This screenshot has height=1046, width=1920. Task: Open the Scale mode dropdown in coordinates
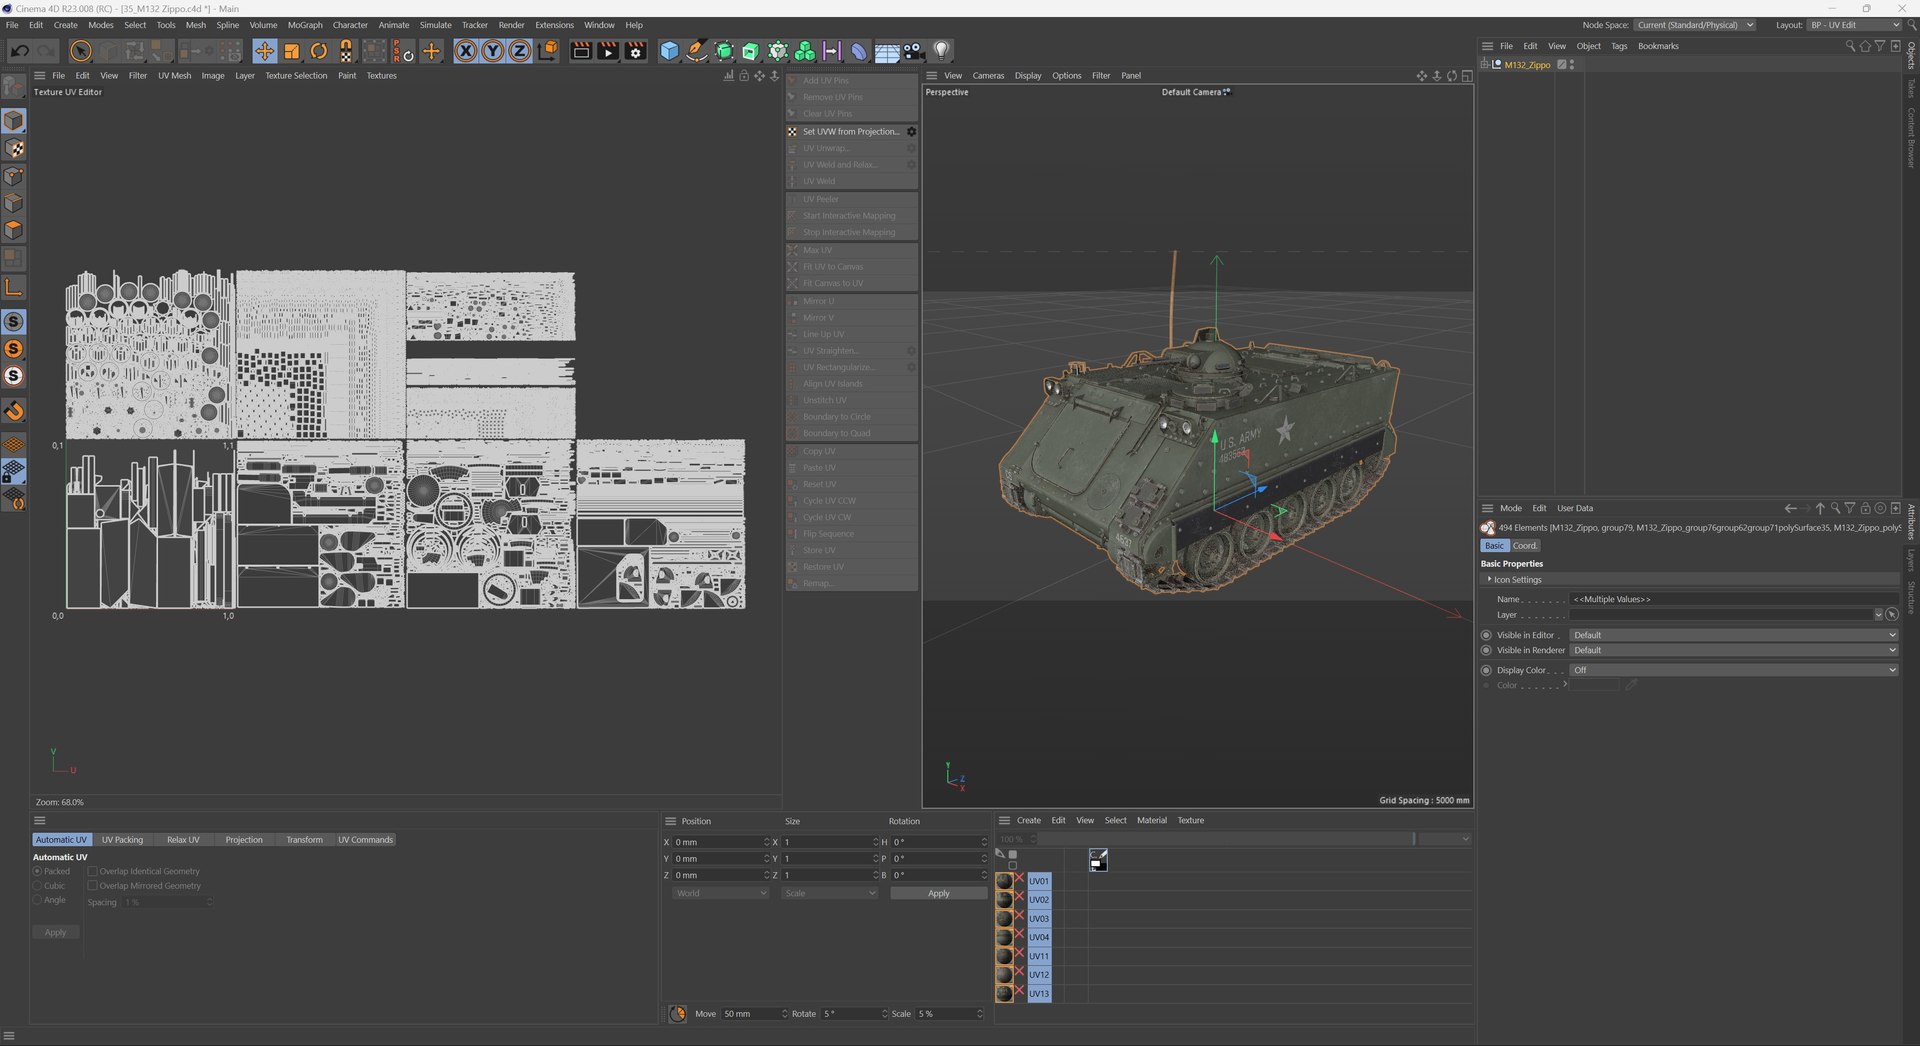(830, 894)
